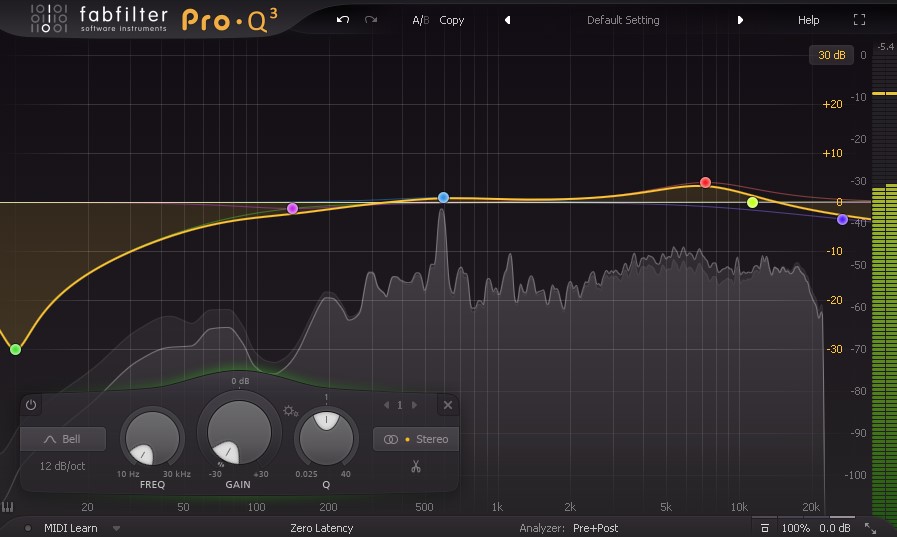The height and width of the screenshot is (537, 897).
Task: Toggle the MIDI Learn button
Action: coord(70,528)
